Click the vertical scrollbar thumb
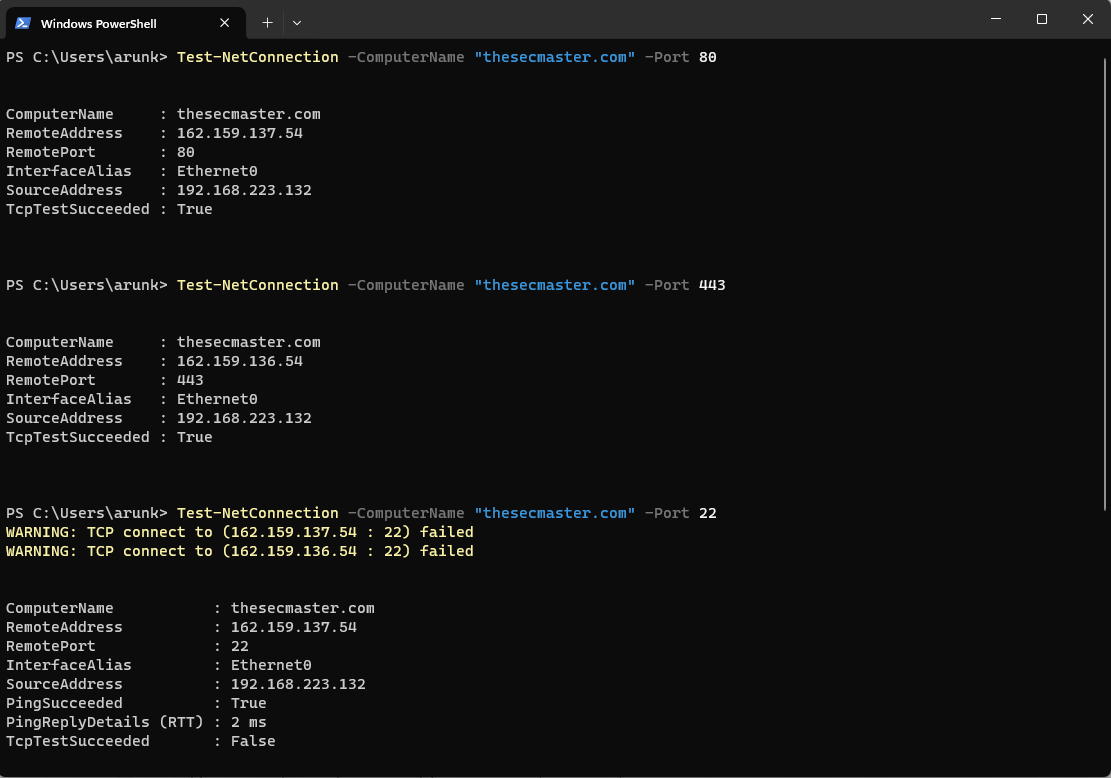Screen dimensions: 1111x778 (x=1104, y=283)
